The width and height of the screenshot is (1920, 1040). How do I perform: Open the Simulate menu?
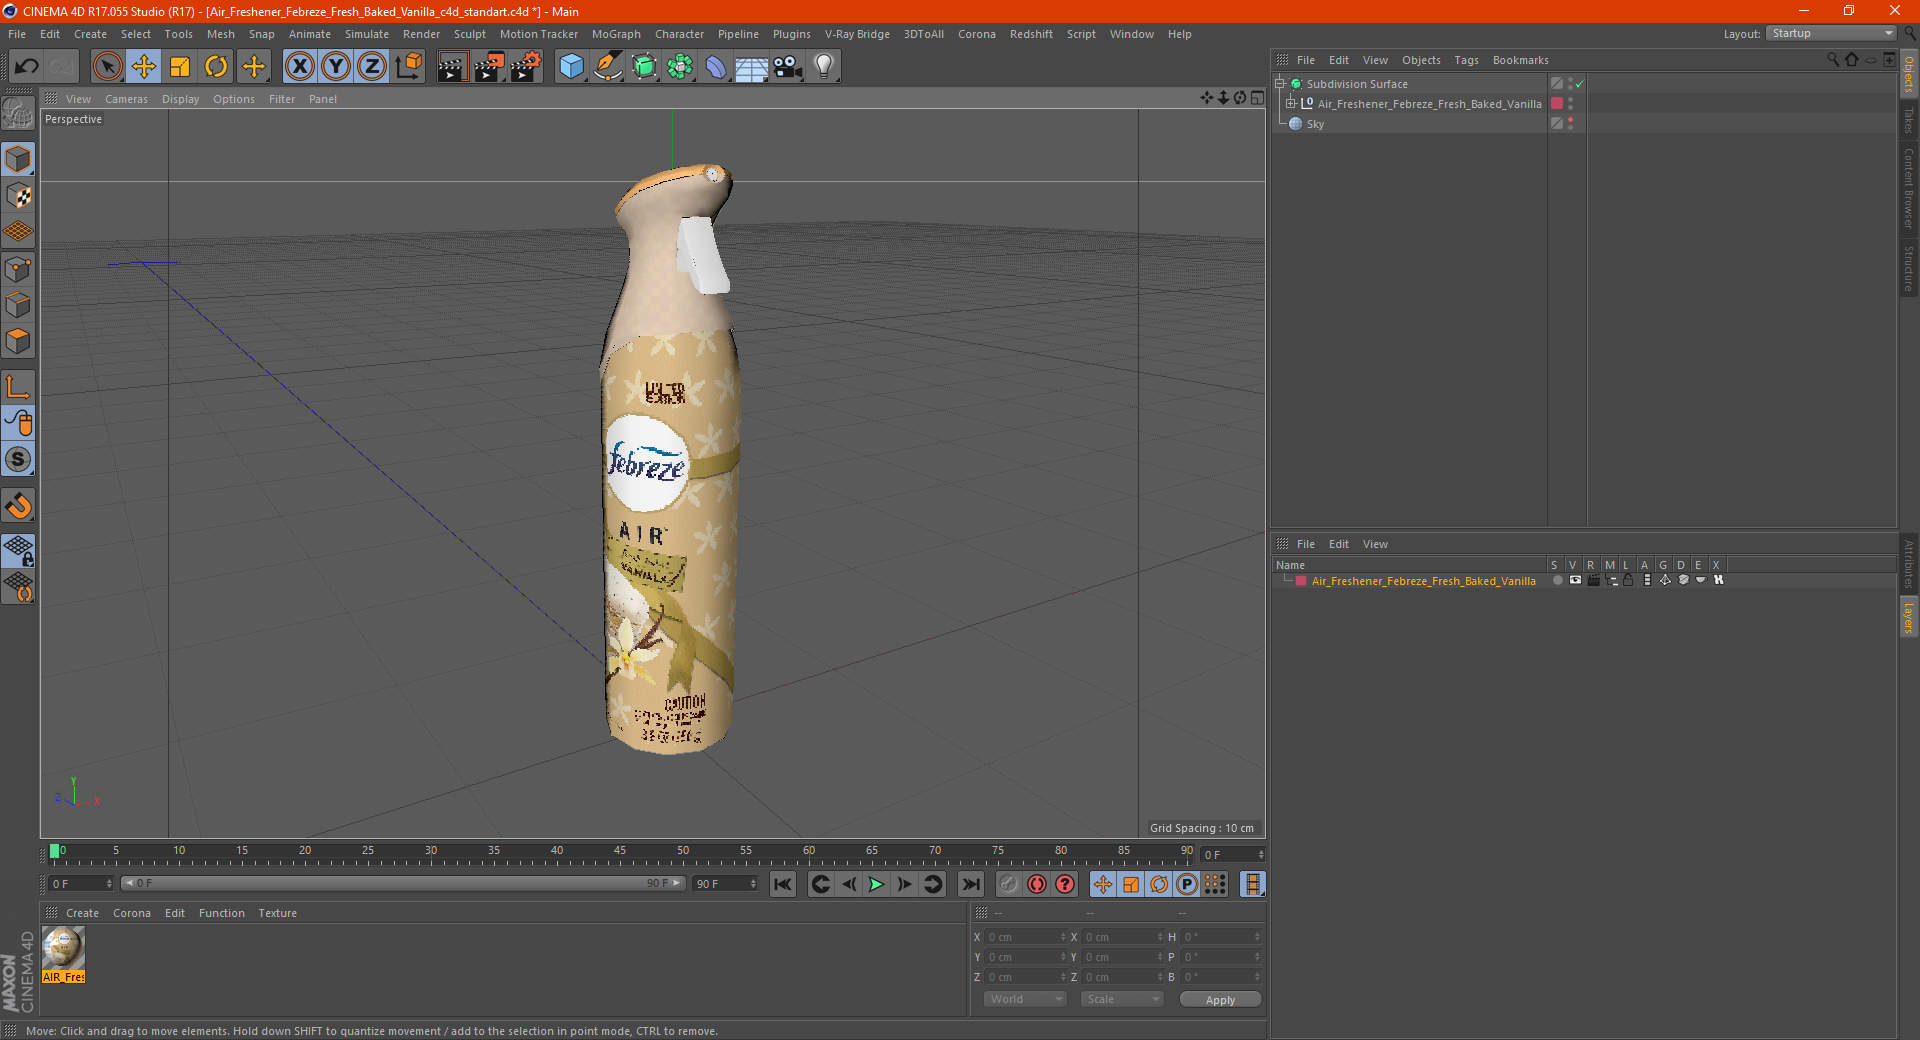click(x=367, y=34)
